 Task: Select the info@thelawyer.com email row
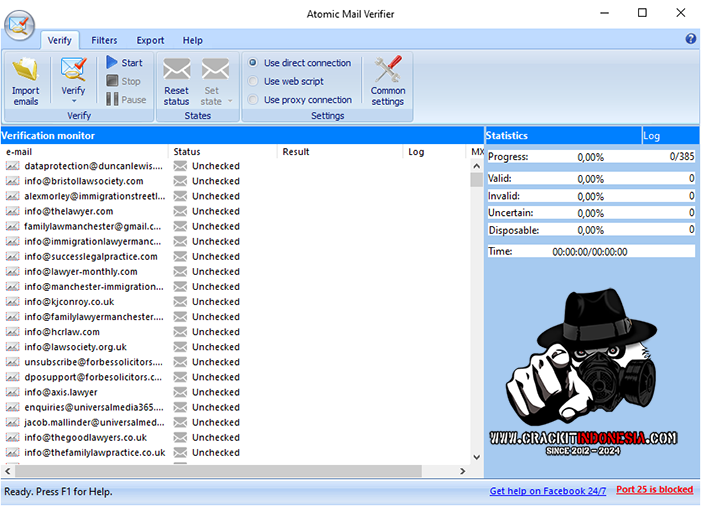(x=69, y=211)
